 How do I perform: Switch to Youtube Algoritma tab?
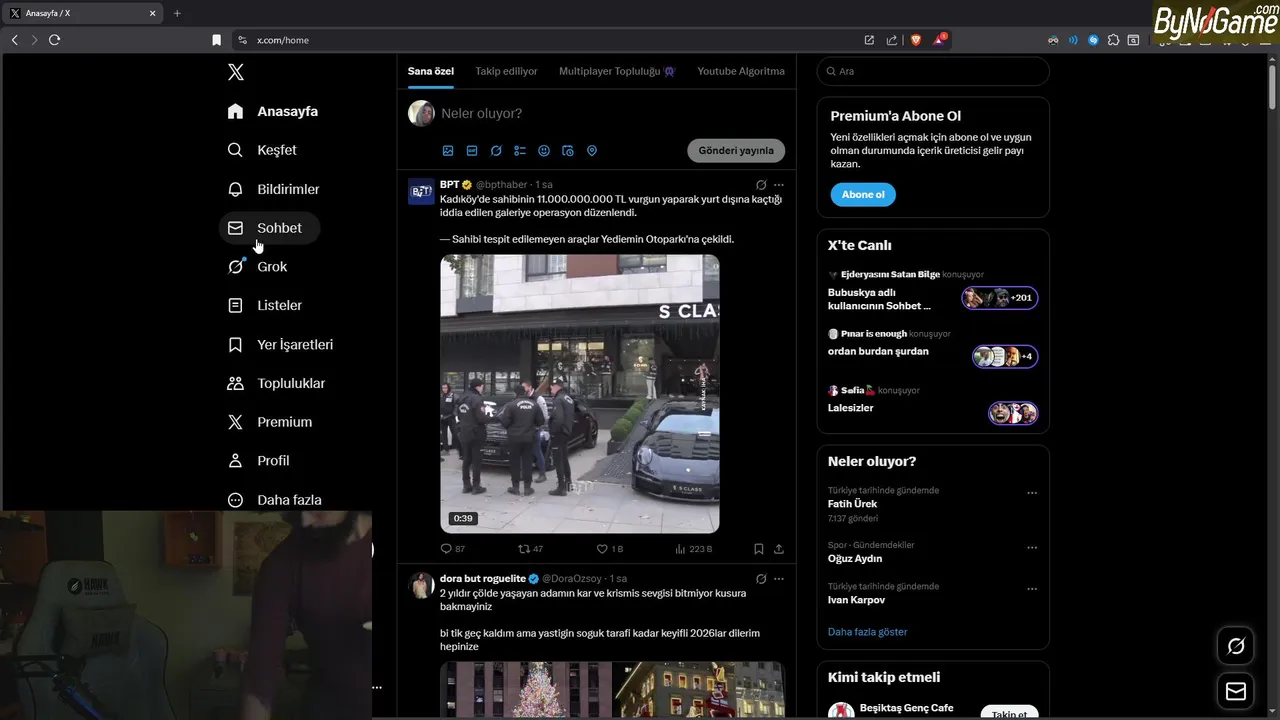point(741,71)
